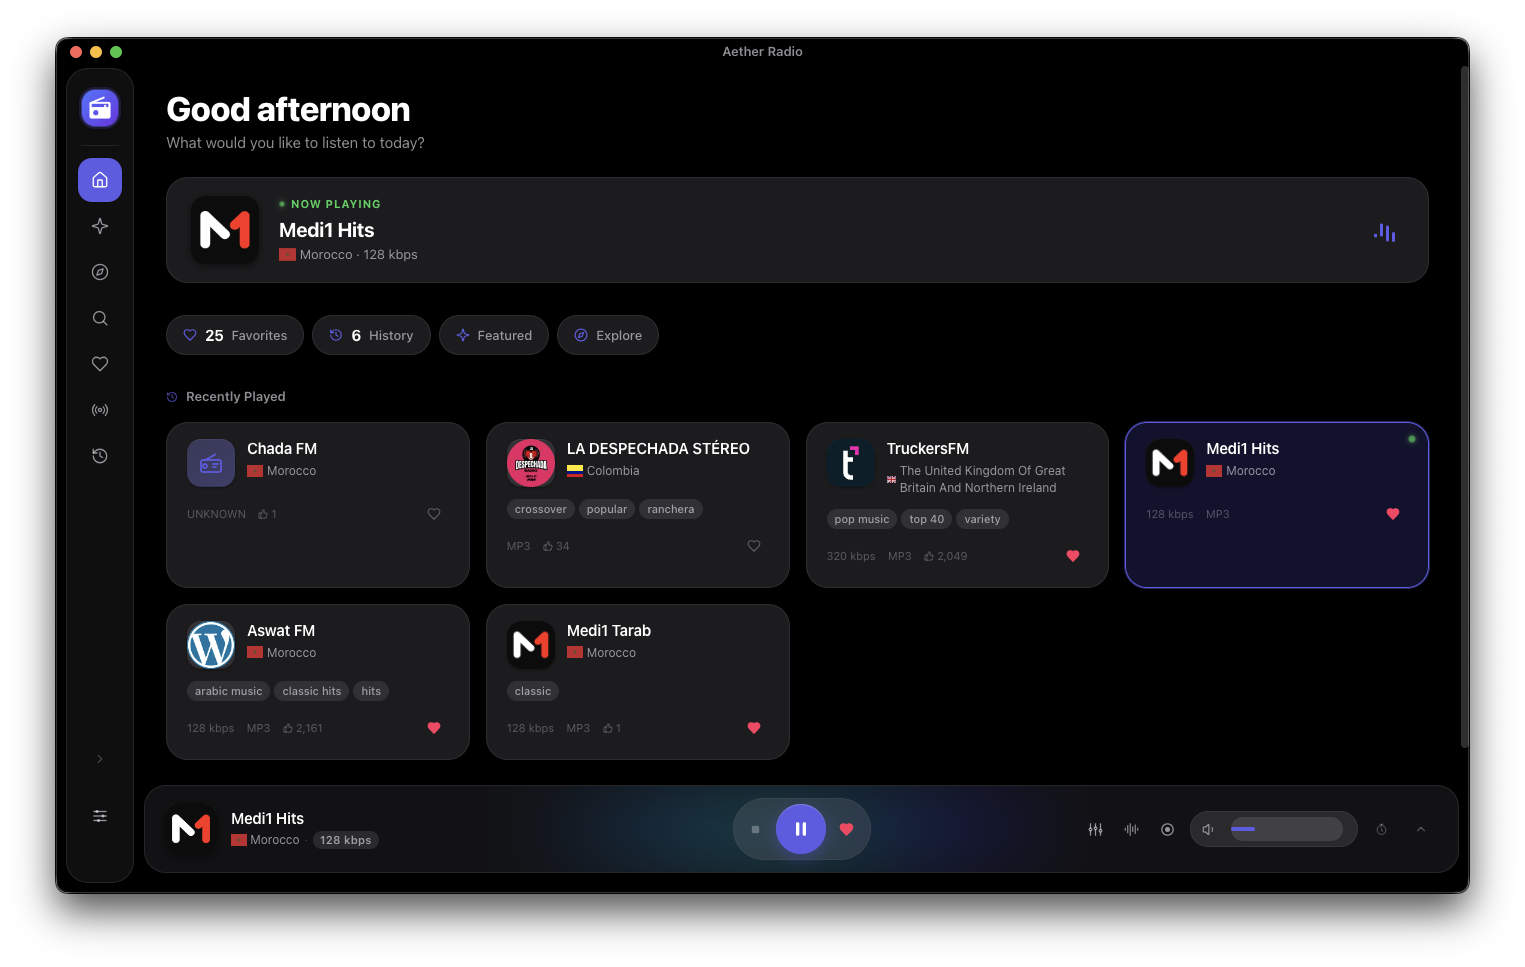The width and height of the screenshot is (1525, 967).
Task: Unfavorite TruckersFM using its heart
Action: (x=1073, y=556)
